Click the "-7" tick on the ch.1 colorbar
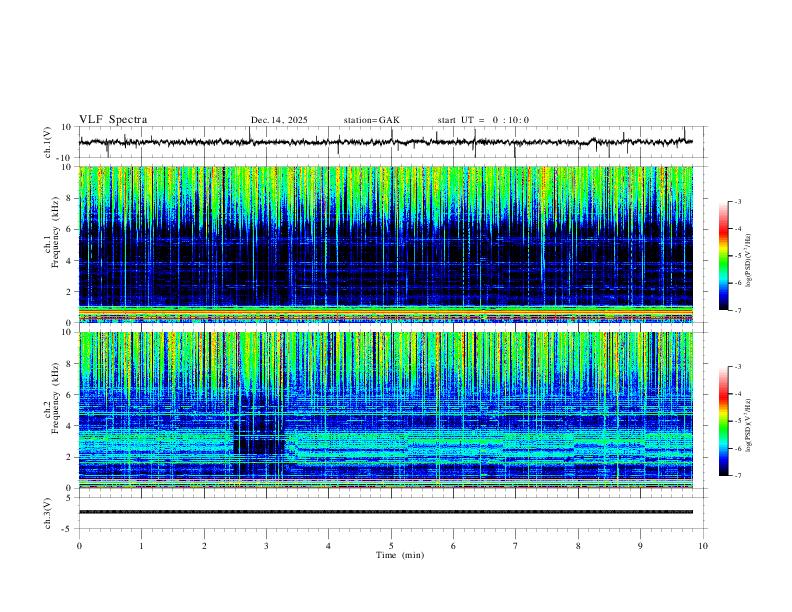The width and height of the screenshot is (792, 612). pos(737,310)
